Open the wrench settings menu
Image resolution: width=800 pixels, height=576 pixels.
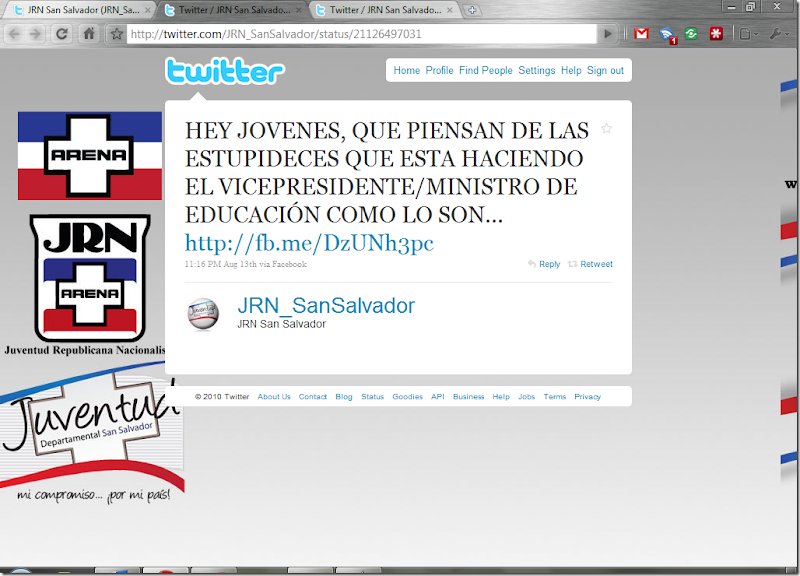point(778,34)
